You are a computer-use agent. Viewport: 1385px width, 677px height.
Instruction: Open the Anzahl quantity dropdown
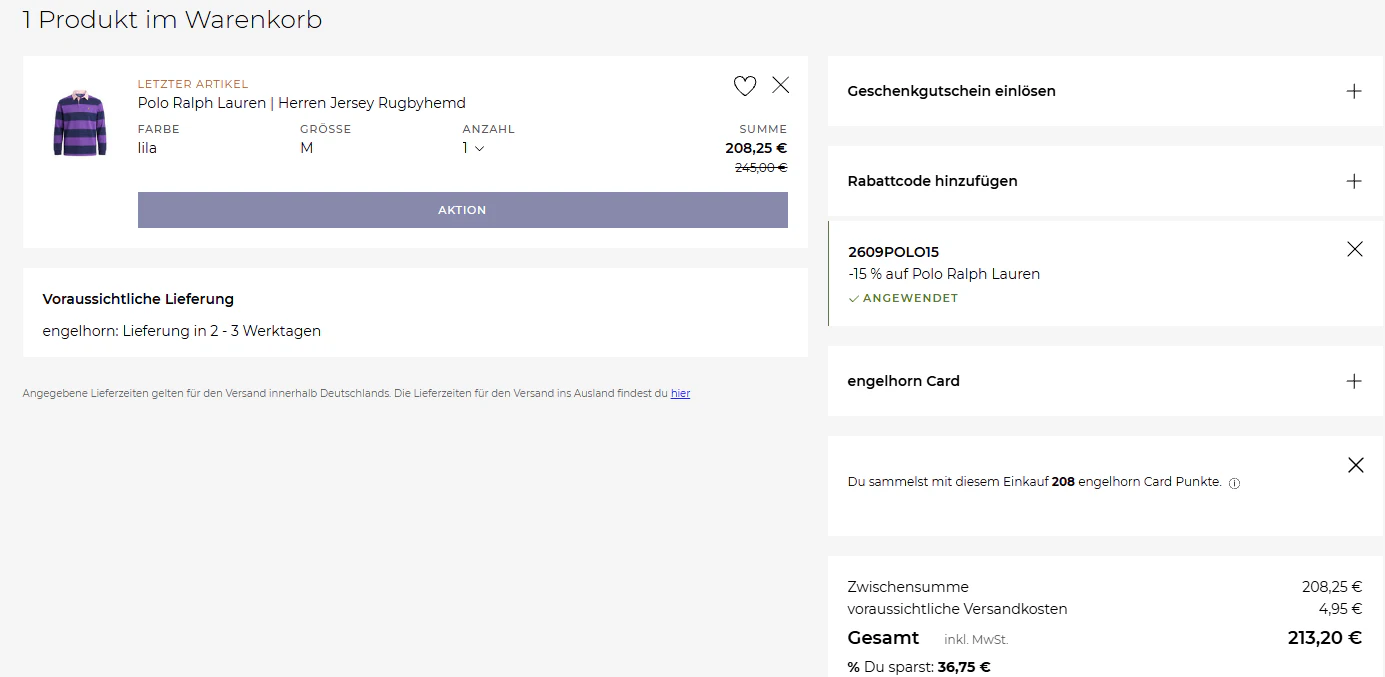point(473,148)
